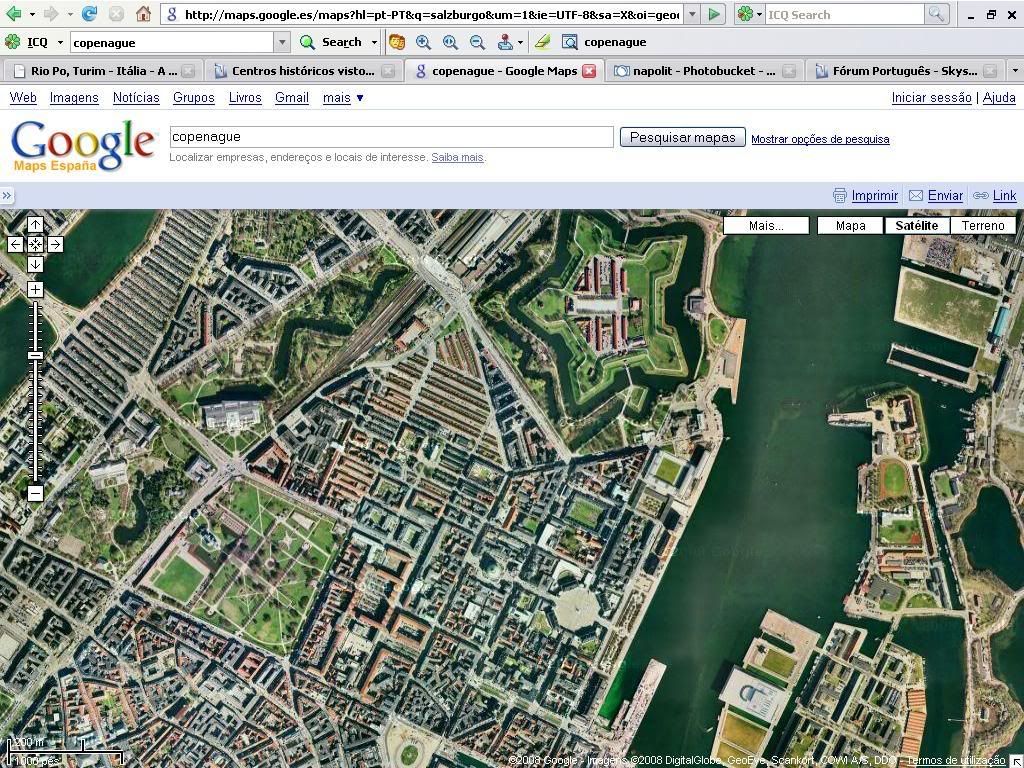Open the Mais... map layers dropdown
This screenshot has height=768, width=1024.
(x=766, y=226)
